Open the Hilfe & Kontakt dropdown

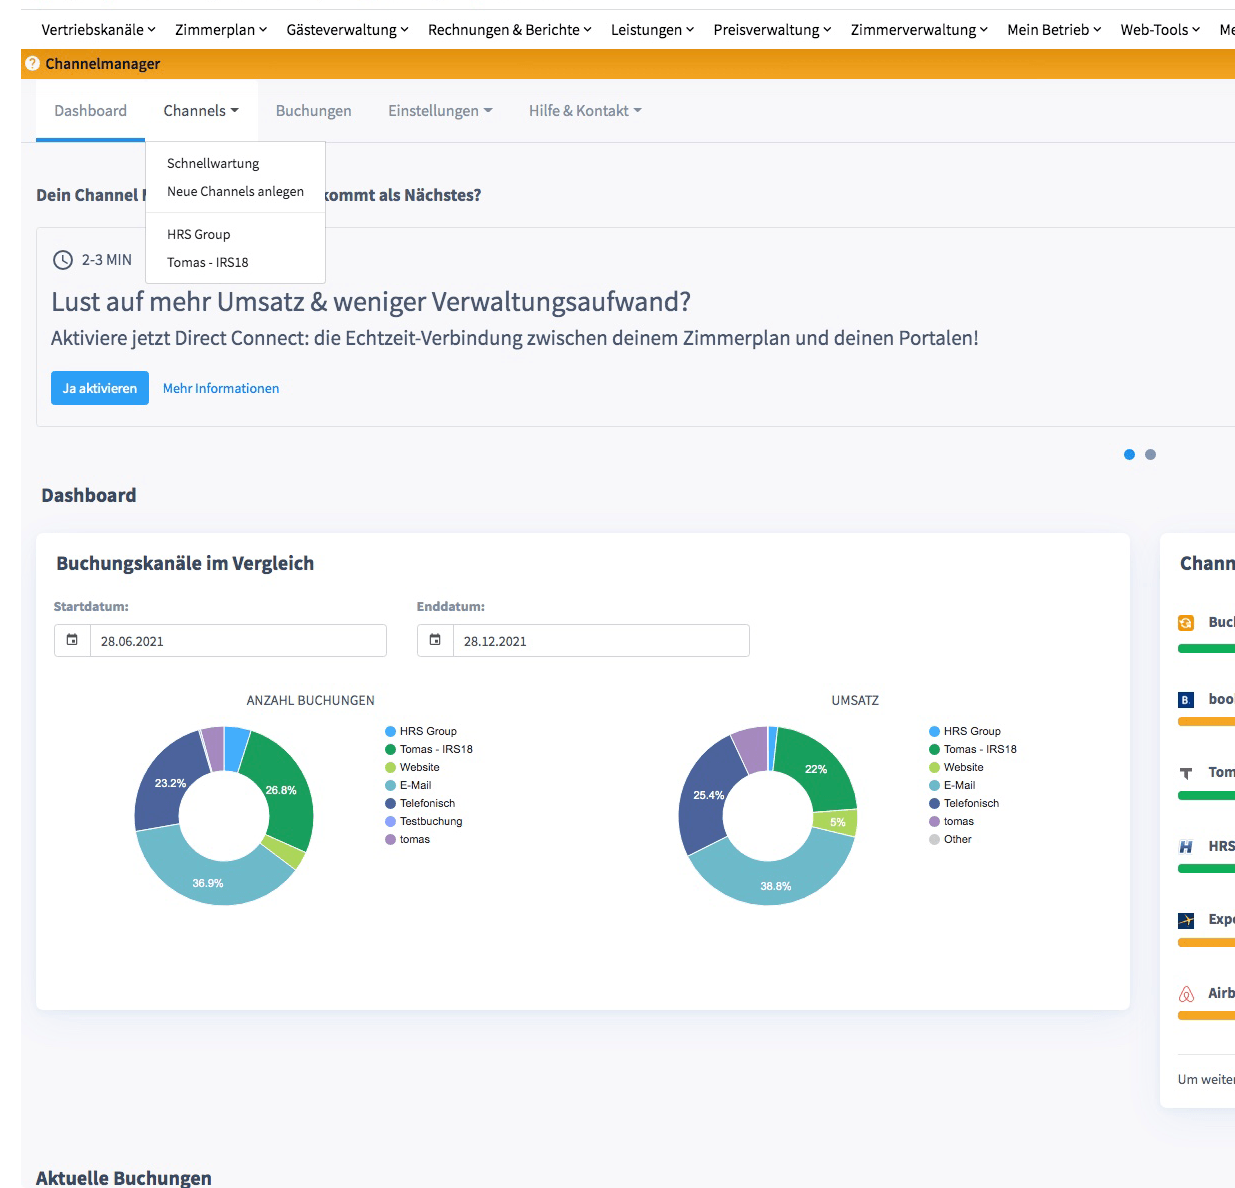585,111
